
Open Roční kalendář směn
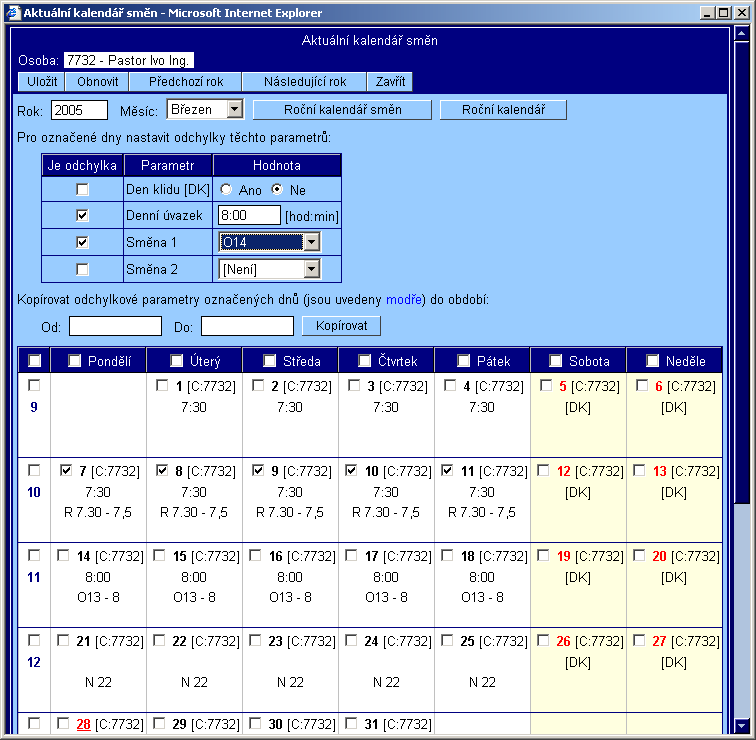click(342, 109)
